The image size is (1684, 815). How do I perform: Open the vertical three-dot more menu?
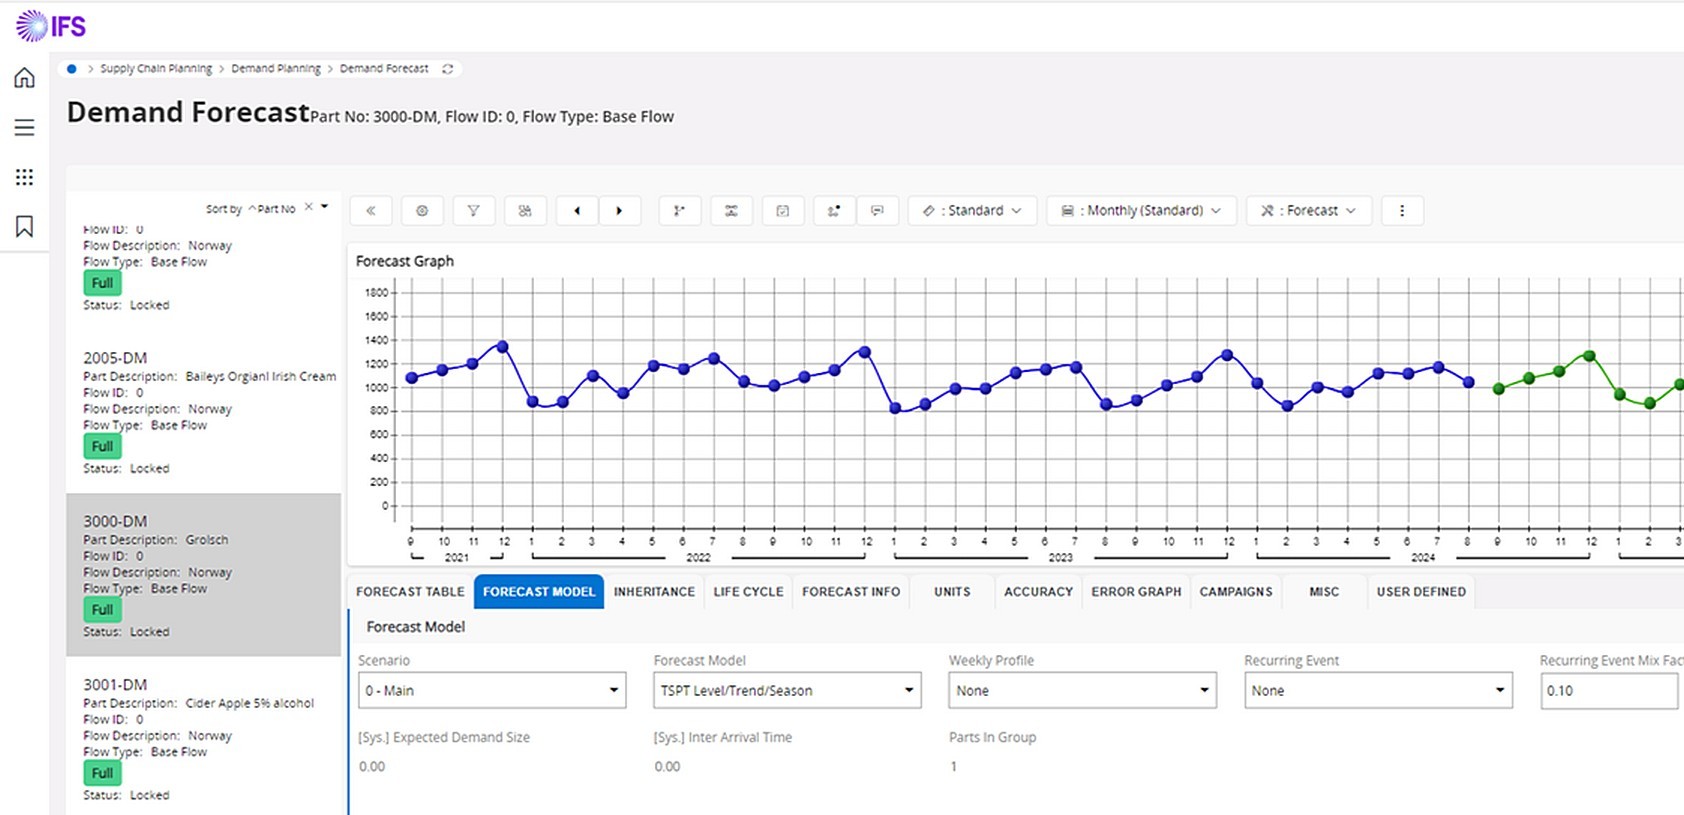click(x=1401, y=211)
